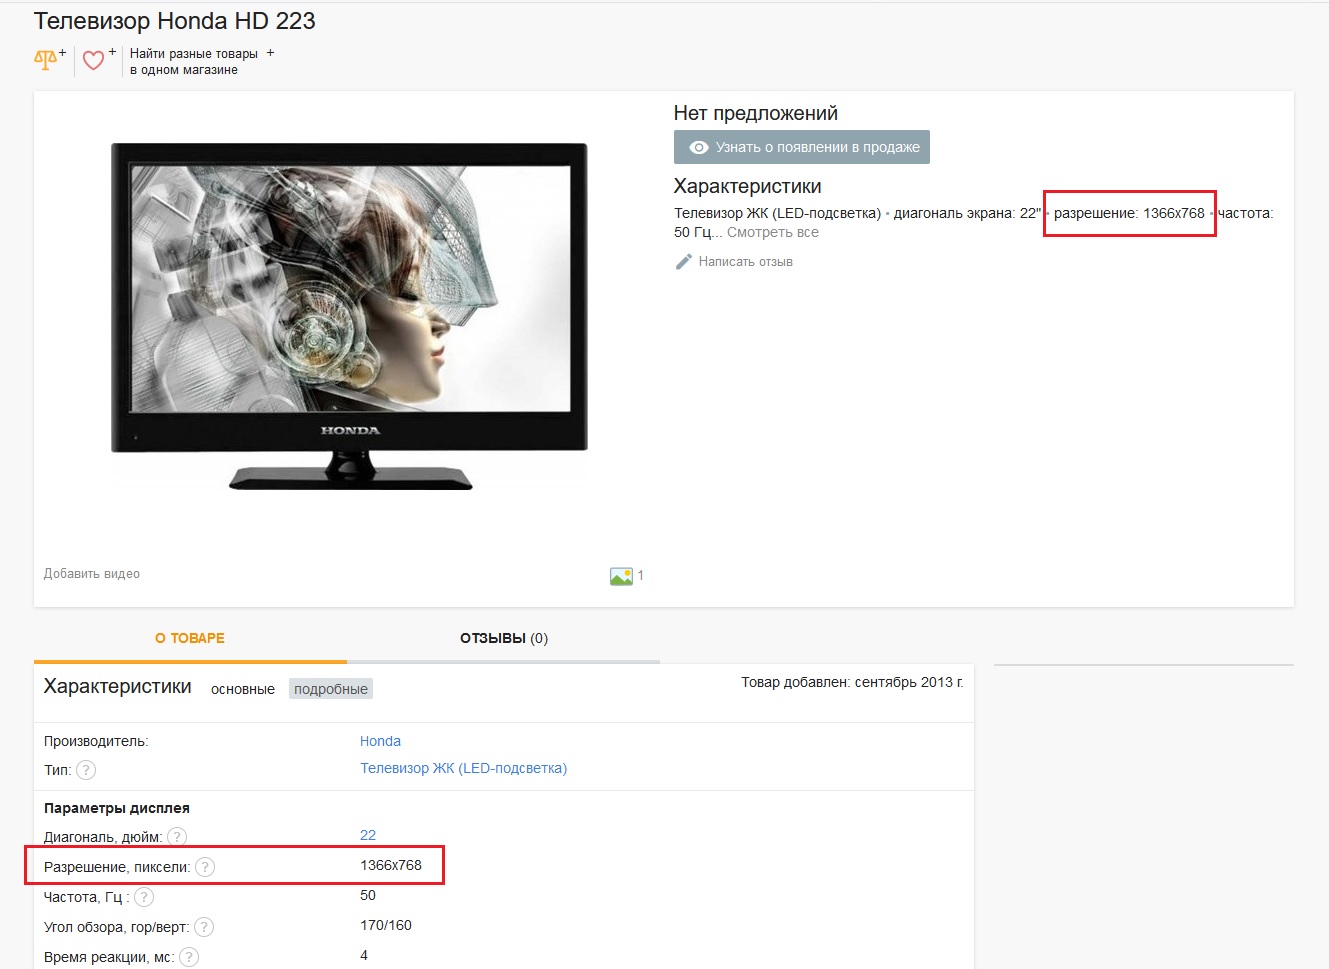Click 'Написать отзыв' link

coord(746,262)
